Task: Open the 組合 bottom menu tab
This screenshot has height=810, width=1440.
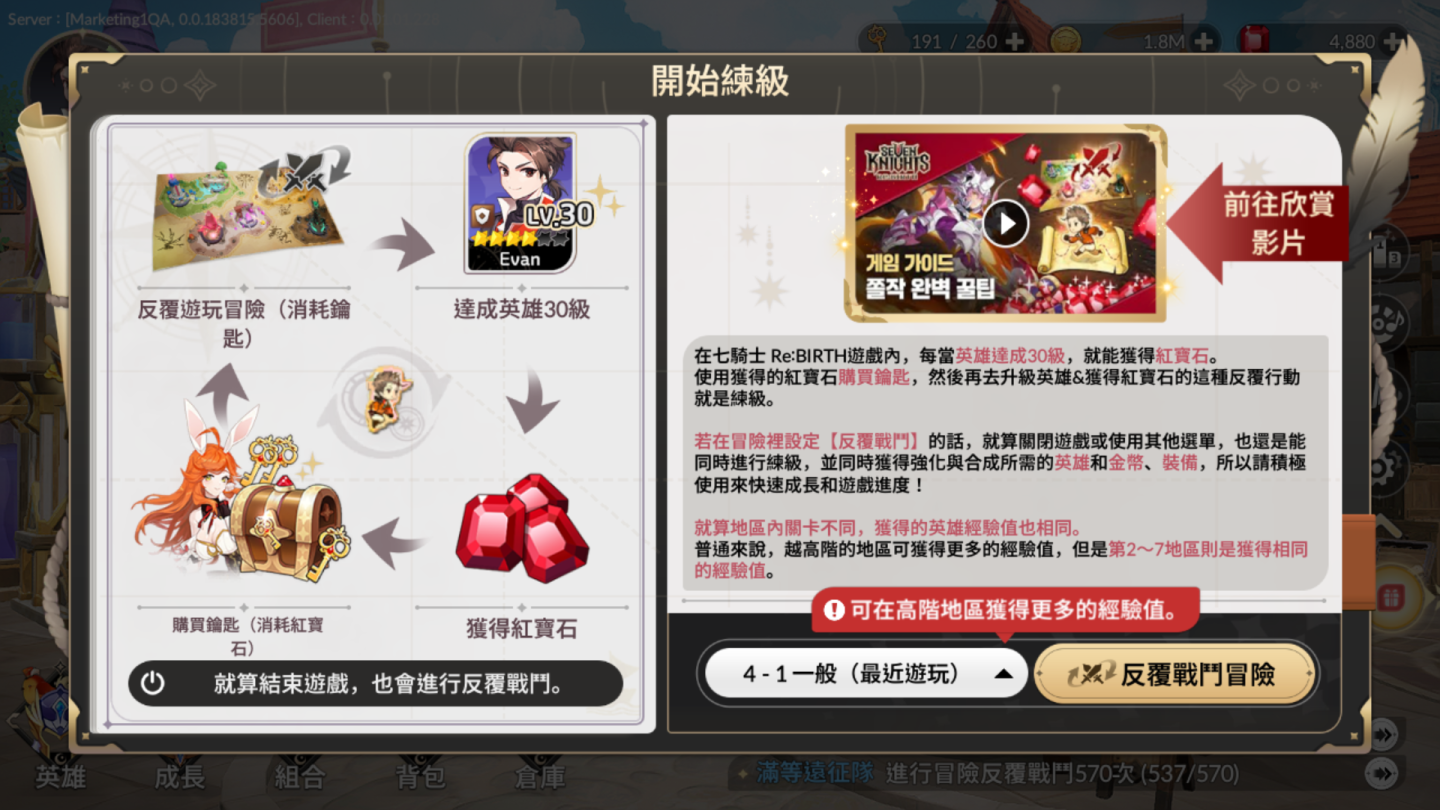Action: (300, 776)
